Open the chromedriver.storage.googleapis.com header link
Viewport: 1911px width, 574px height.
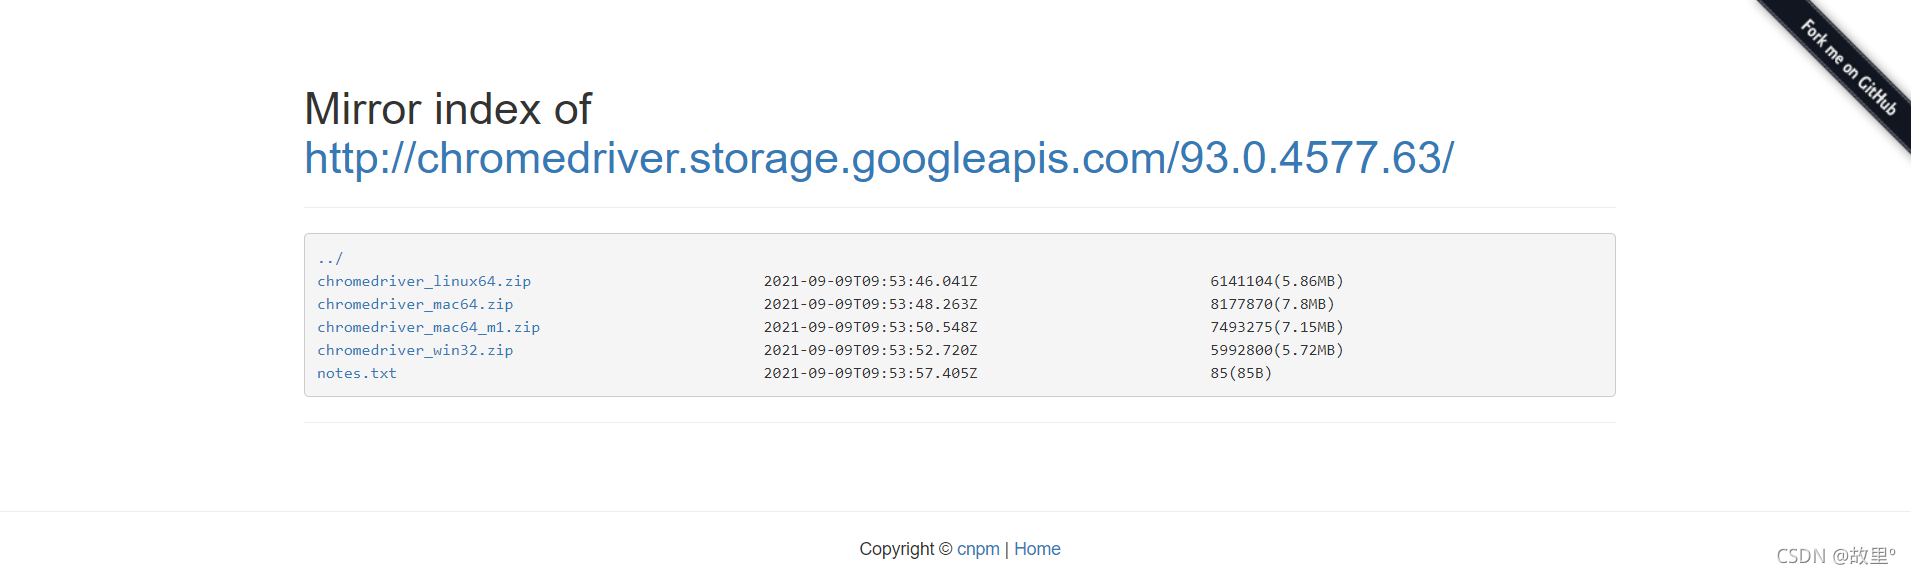(x=879, y=158)
